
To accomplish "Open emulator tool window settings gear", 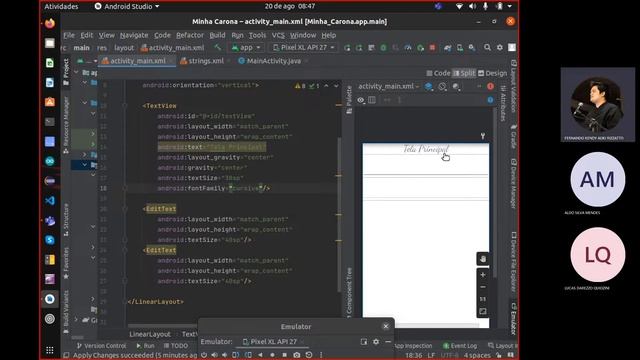I will point(376,342).
